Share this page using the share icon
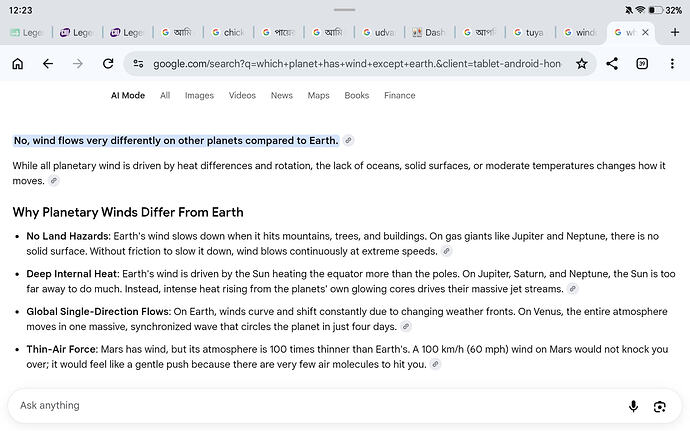The image size is (690, 431). [612, 64]
